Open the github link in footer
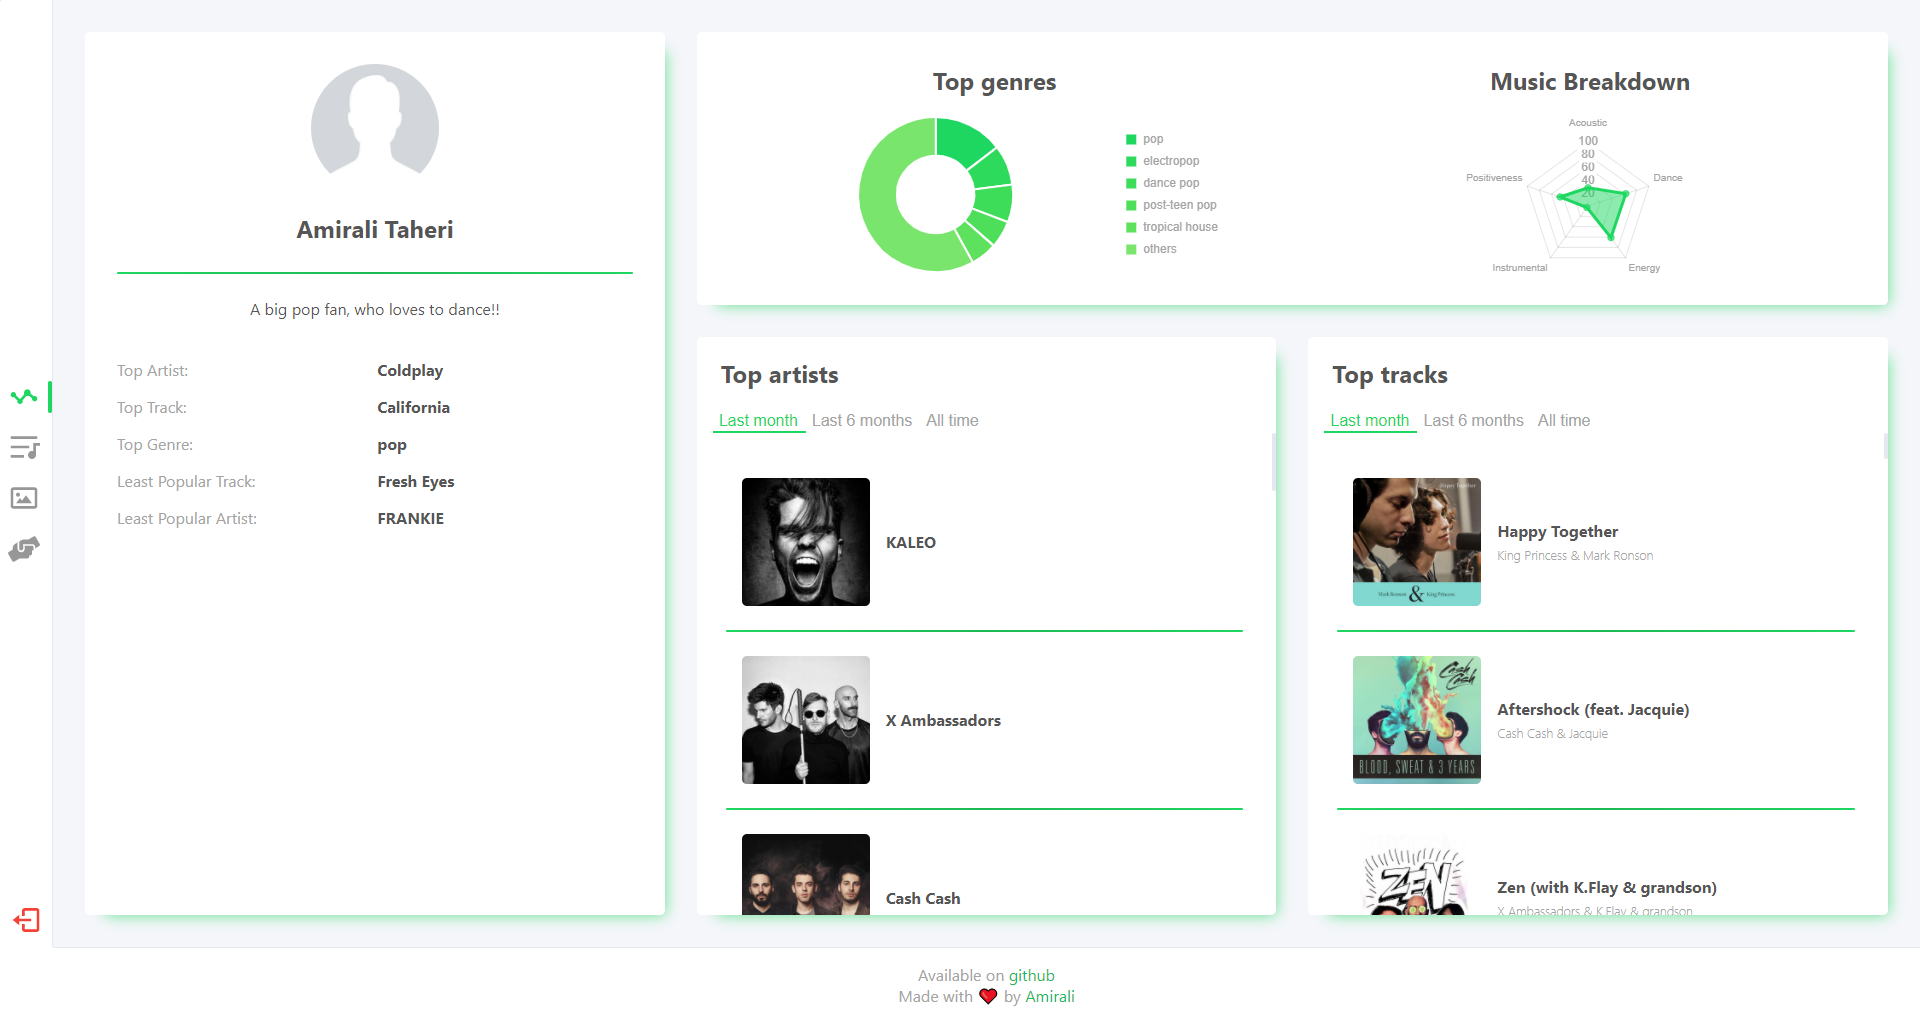This screenshot has width=1920, height=1022. [1031, 975]
